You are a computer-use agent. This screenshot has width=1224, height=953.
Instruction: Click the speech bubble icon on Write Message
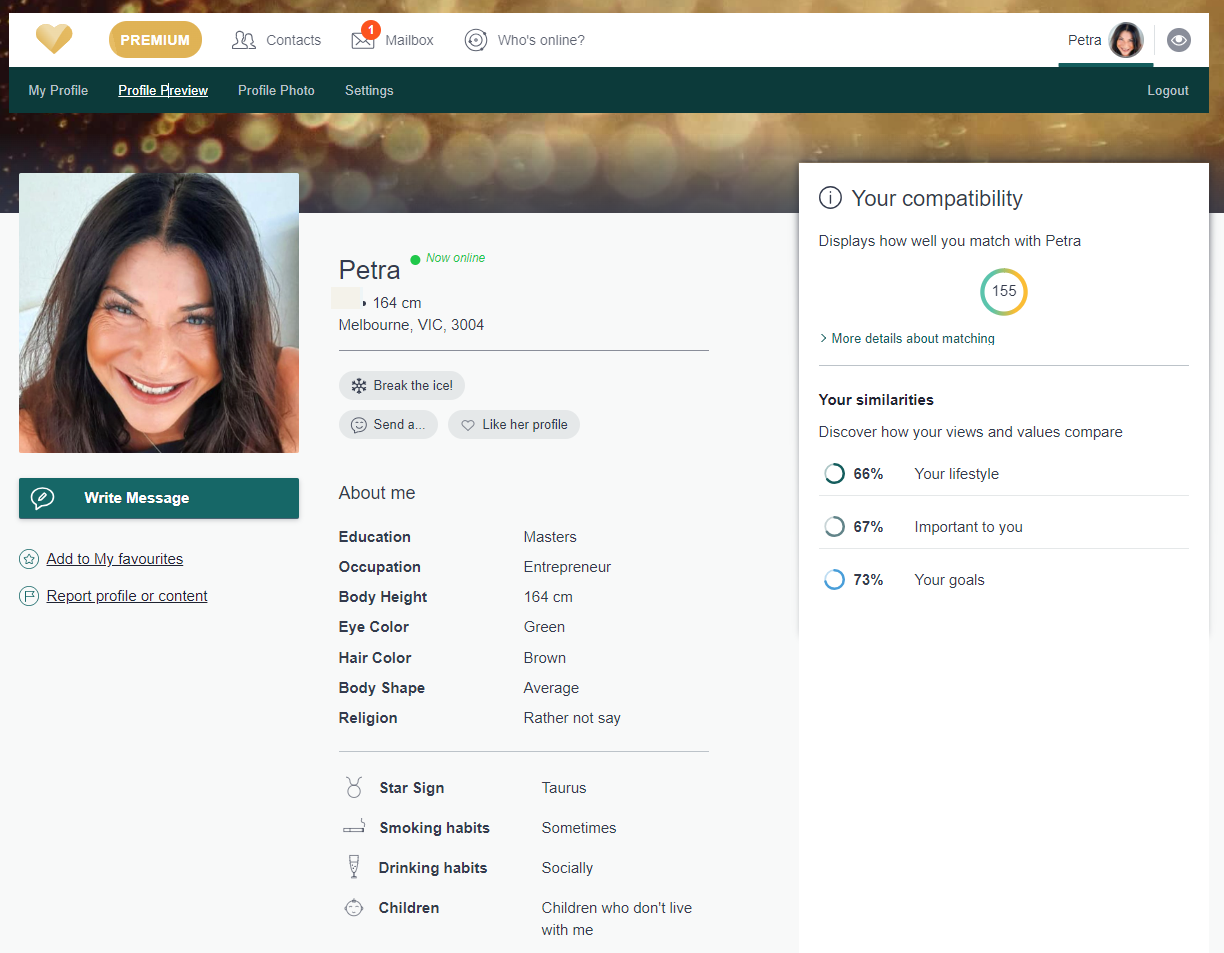click(43, 498)
